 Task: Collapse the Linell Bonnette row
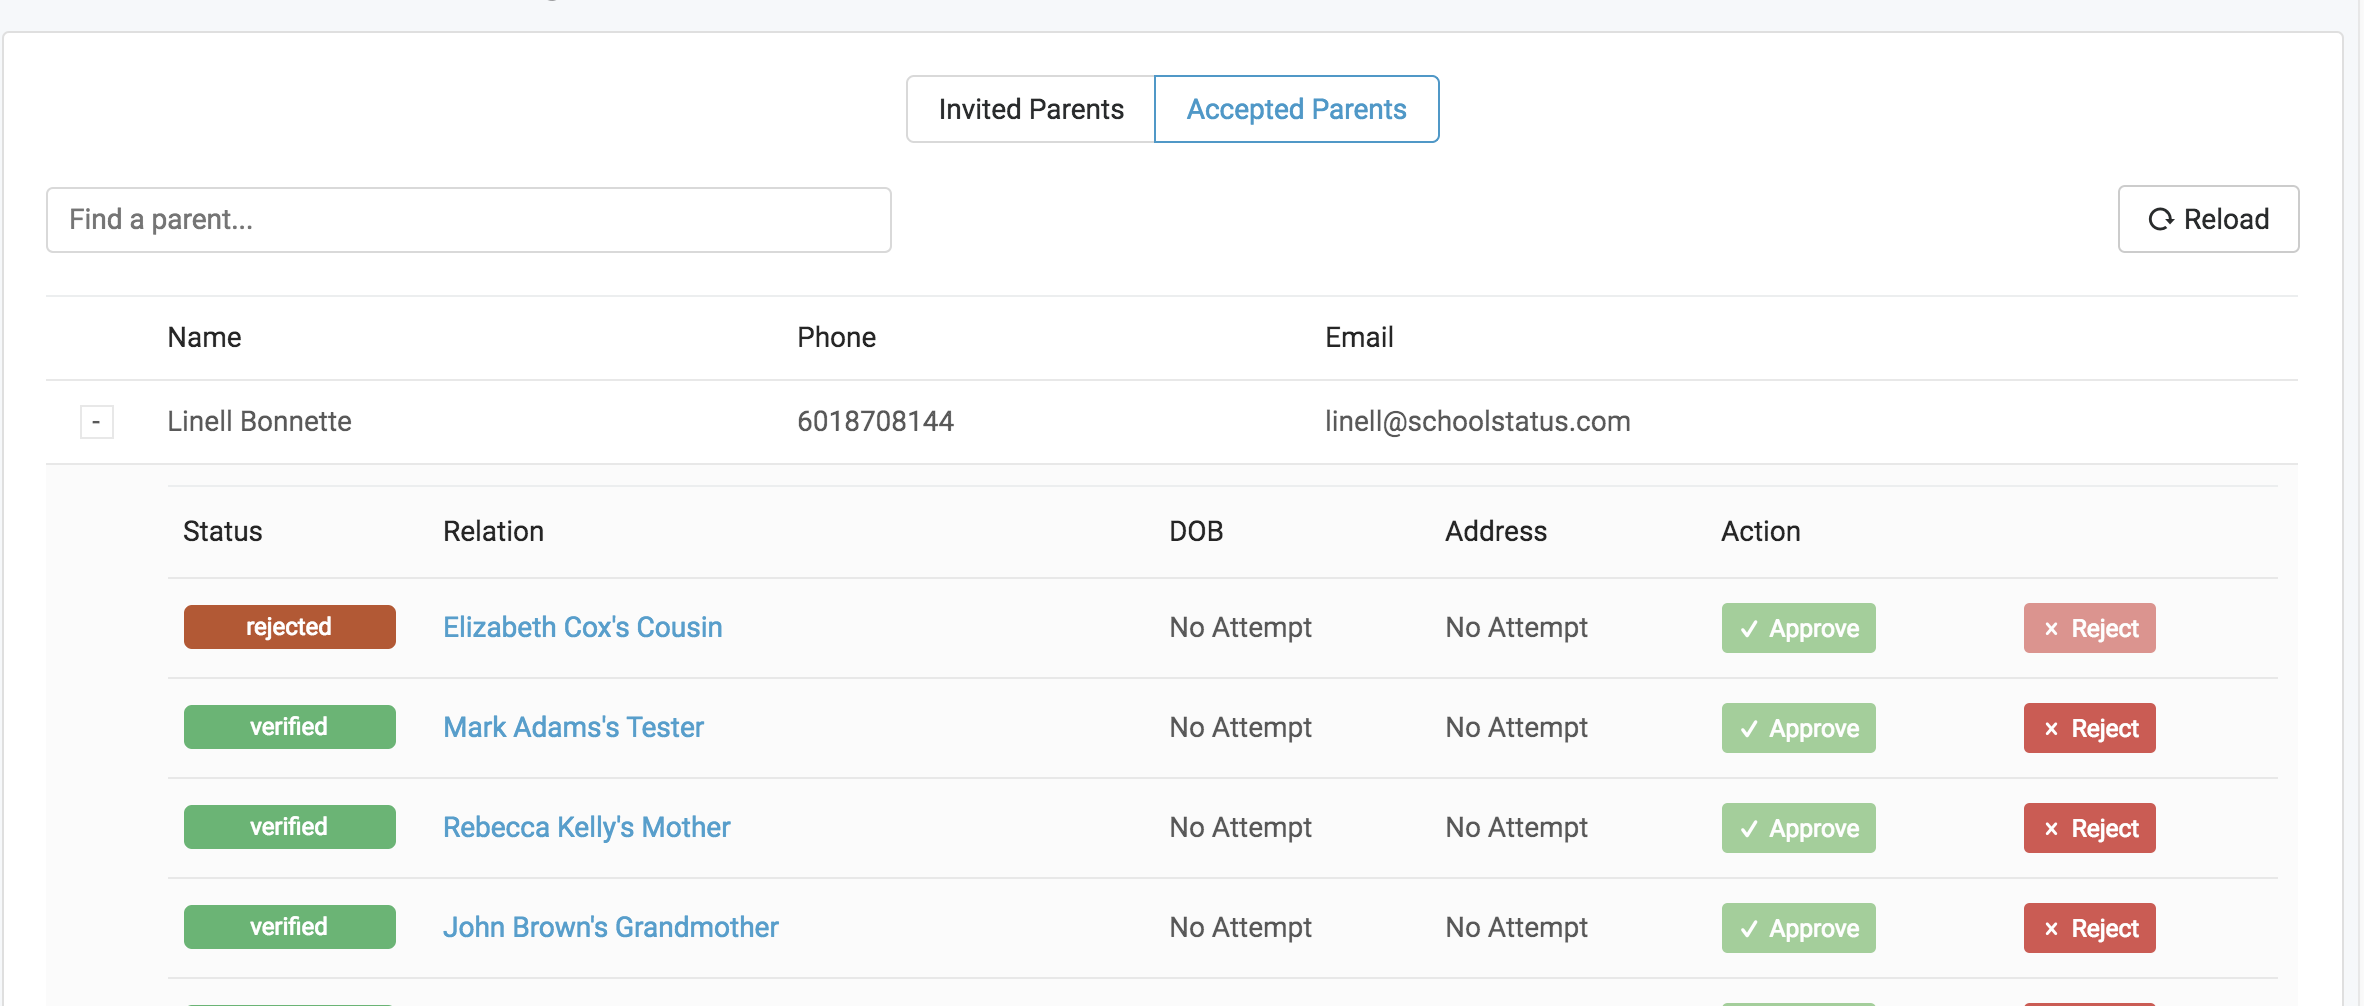97,422
